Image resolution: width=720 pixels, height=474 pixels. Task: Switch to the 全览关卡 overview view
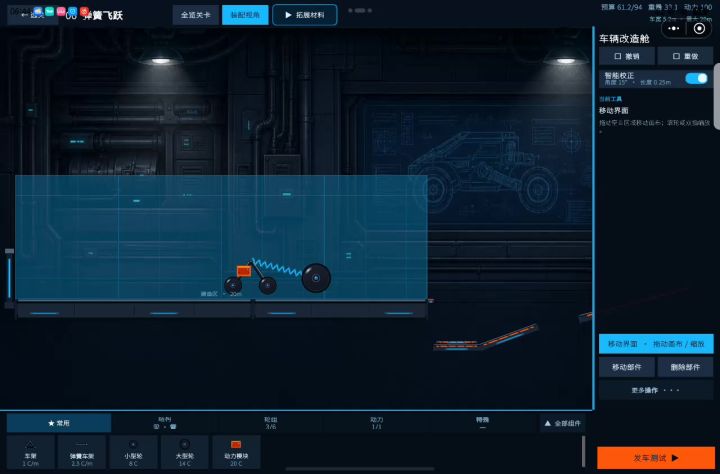[196, 15]
